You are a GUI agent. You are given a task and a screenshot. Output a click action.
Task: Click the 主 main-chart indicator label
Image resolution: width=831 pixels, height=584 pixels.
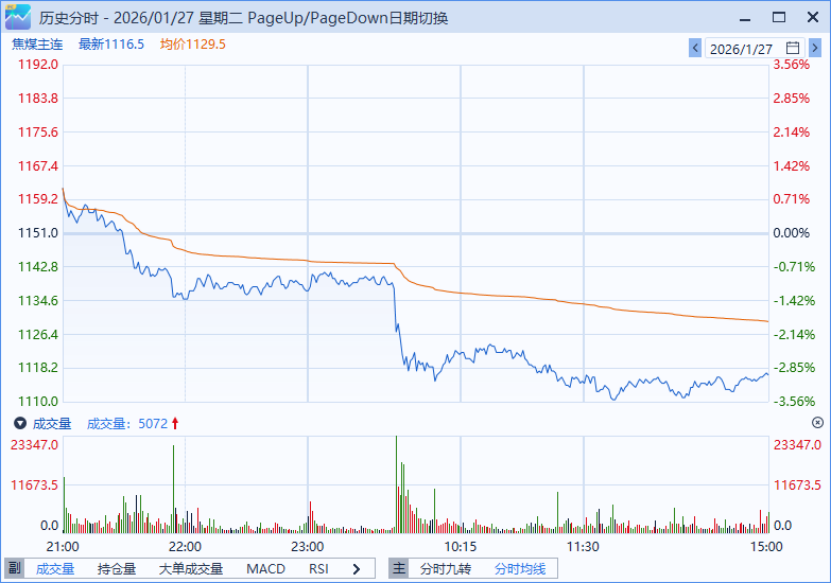[398, 569]
